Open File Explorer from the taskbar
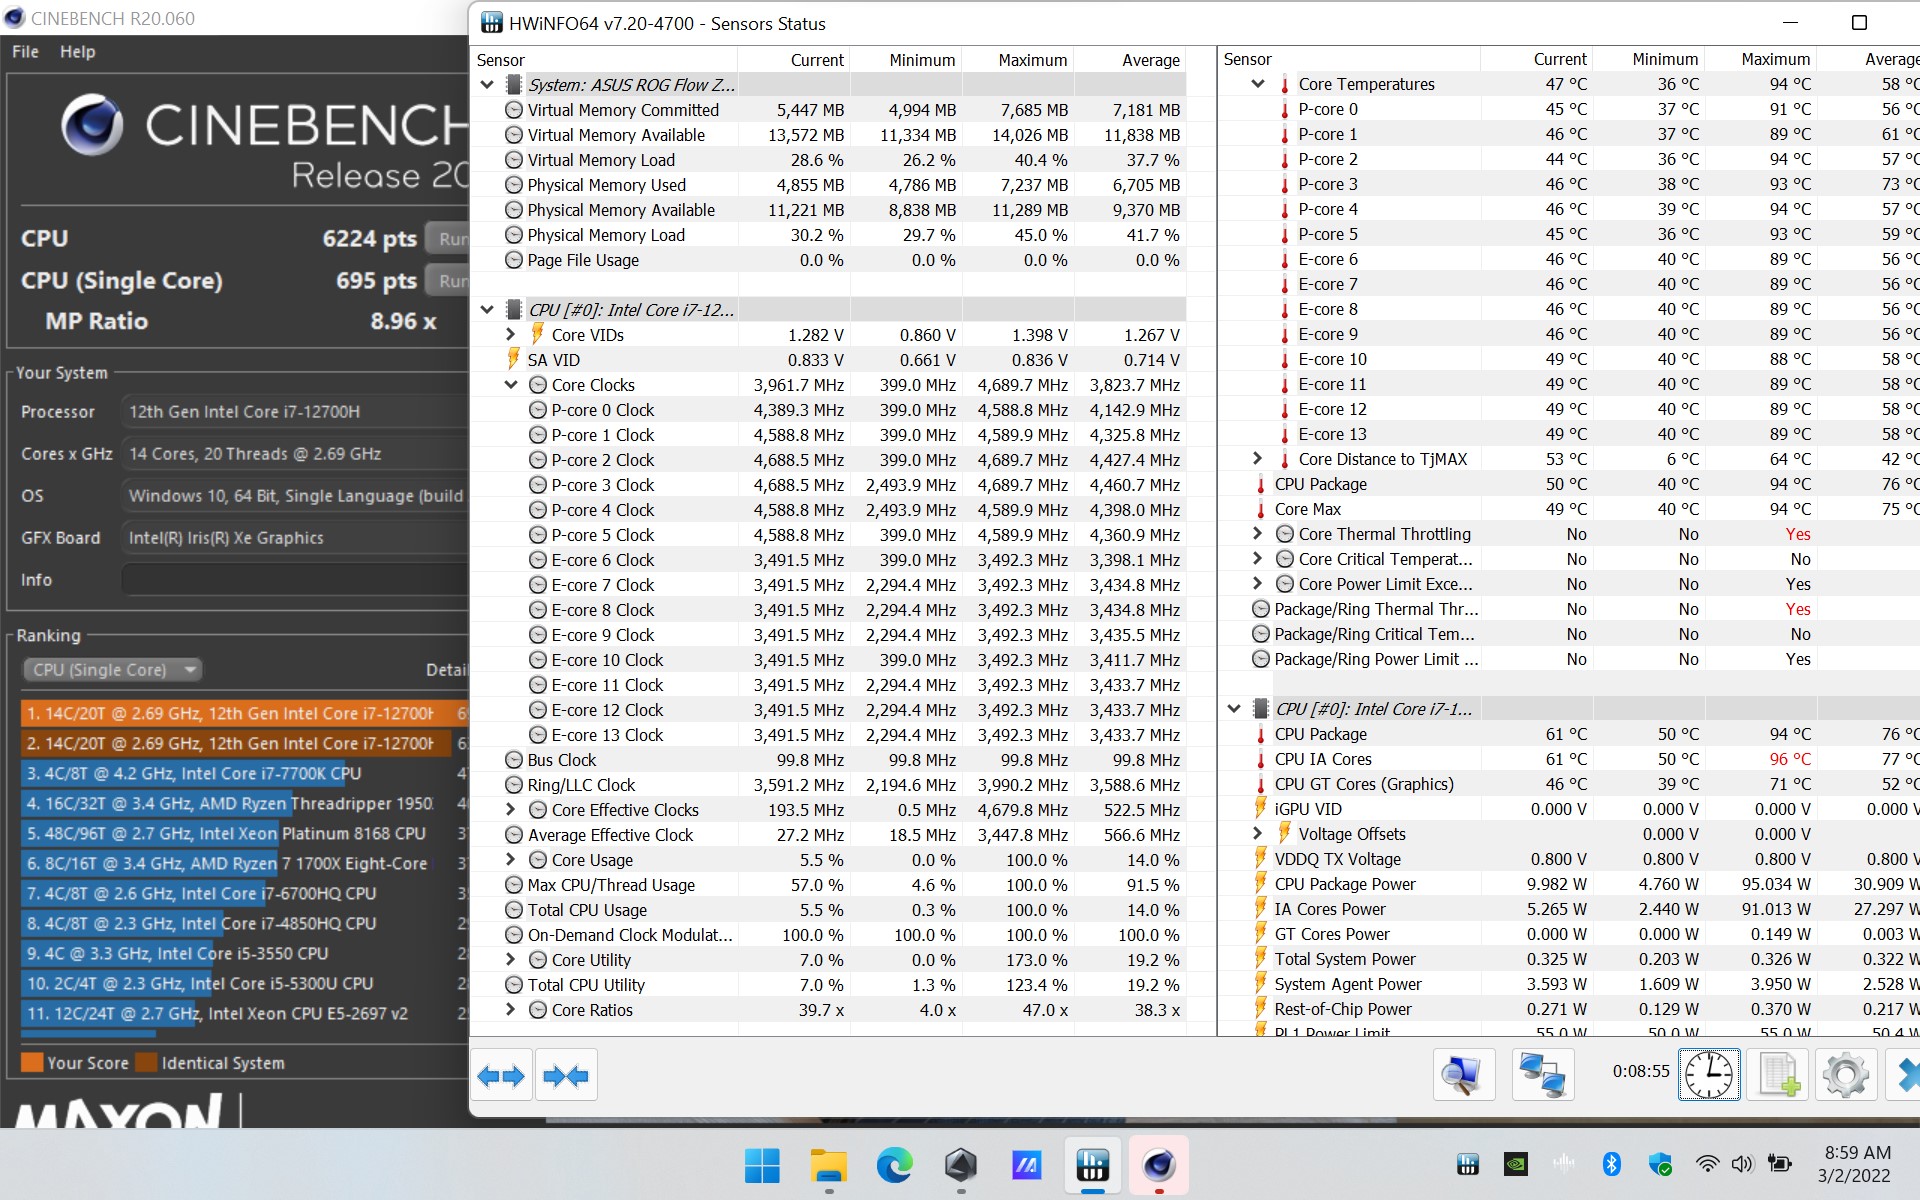1920x1200 pixels. tap(828, 1165)
